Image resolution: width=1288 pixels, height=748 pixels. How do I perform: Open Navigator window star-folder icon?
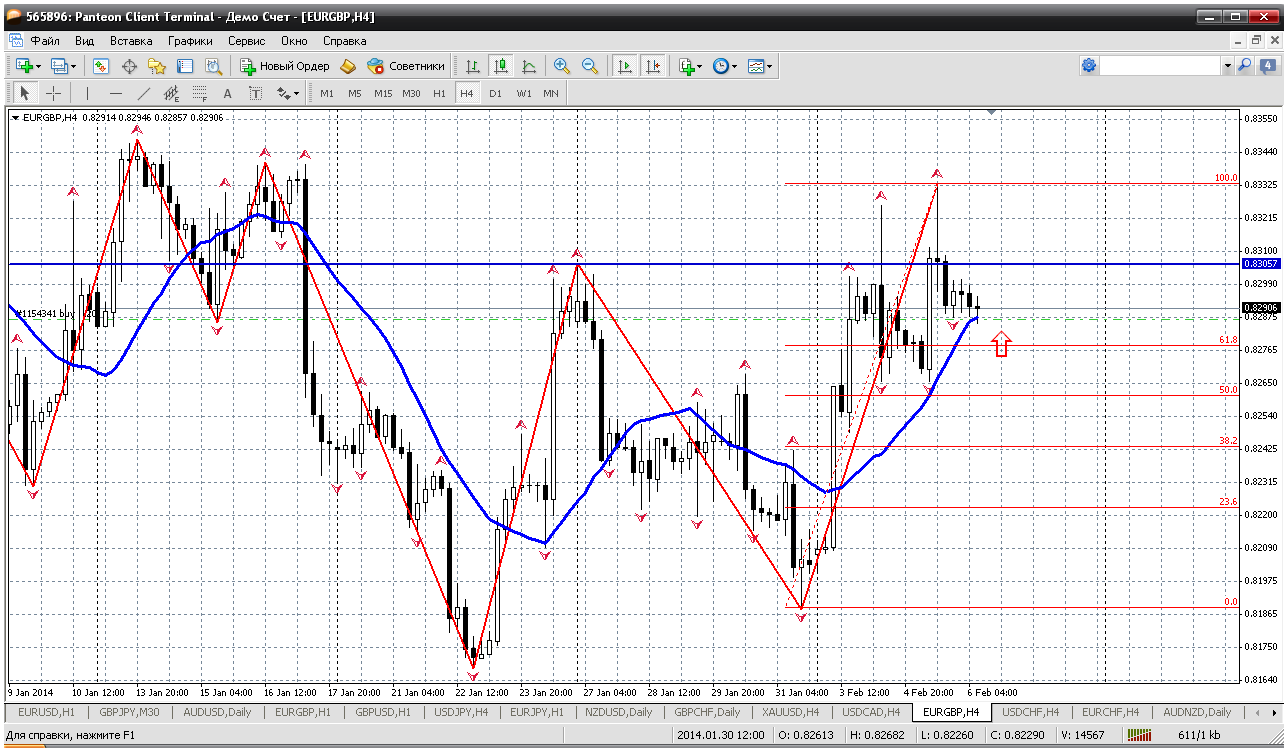157,66
